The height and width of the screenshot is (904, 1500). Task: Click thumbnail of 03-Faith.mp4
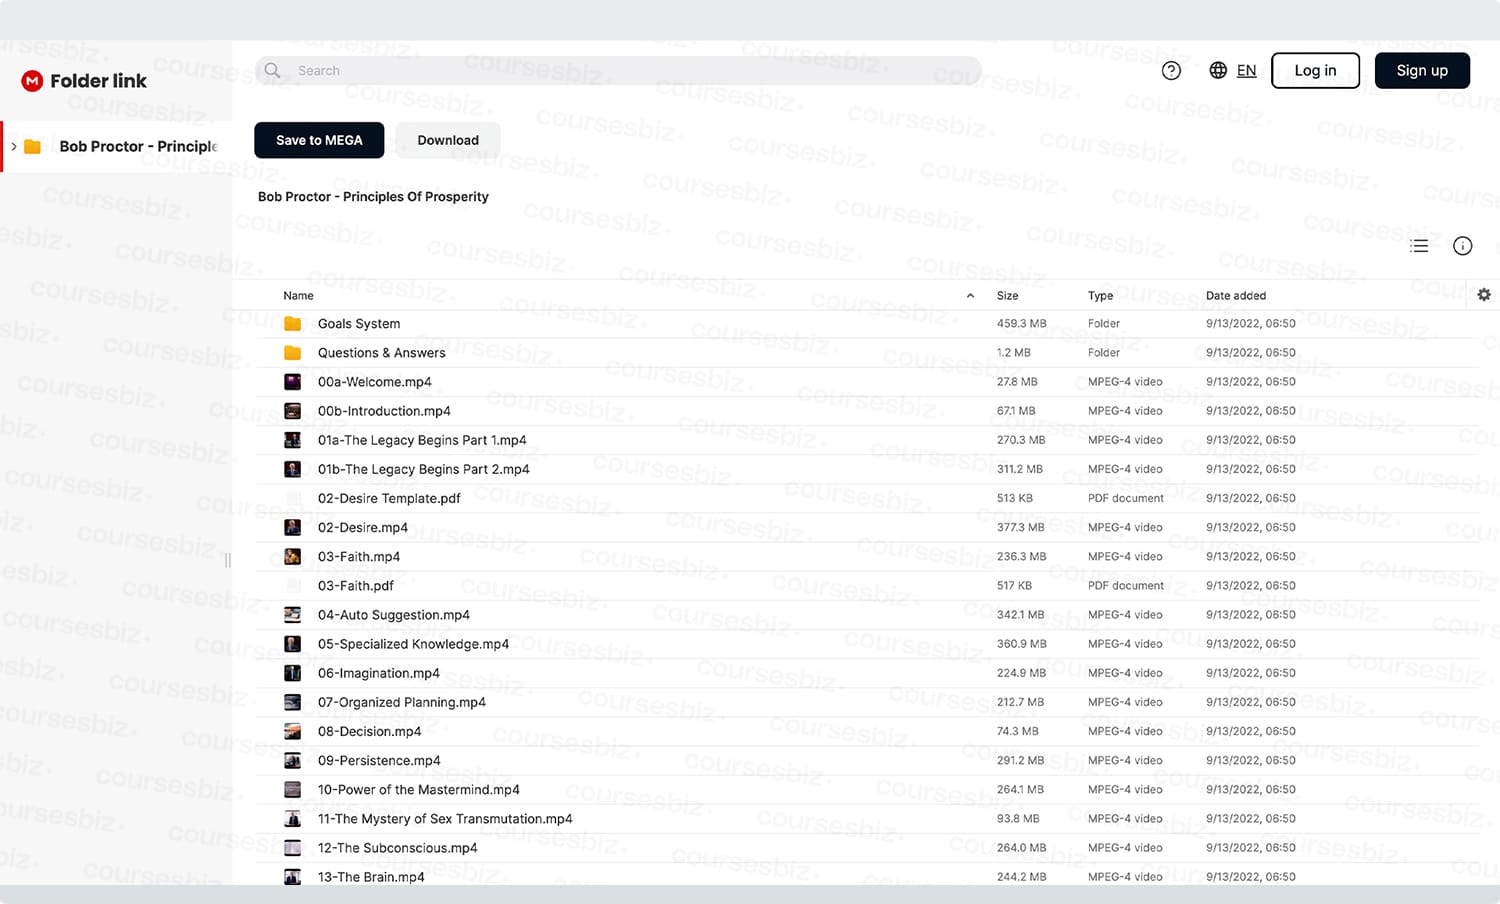292,557
